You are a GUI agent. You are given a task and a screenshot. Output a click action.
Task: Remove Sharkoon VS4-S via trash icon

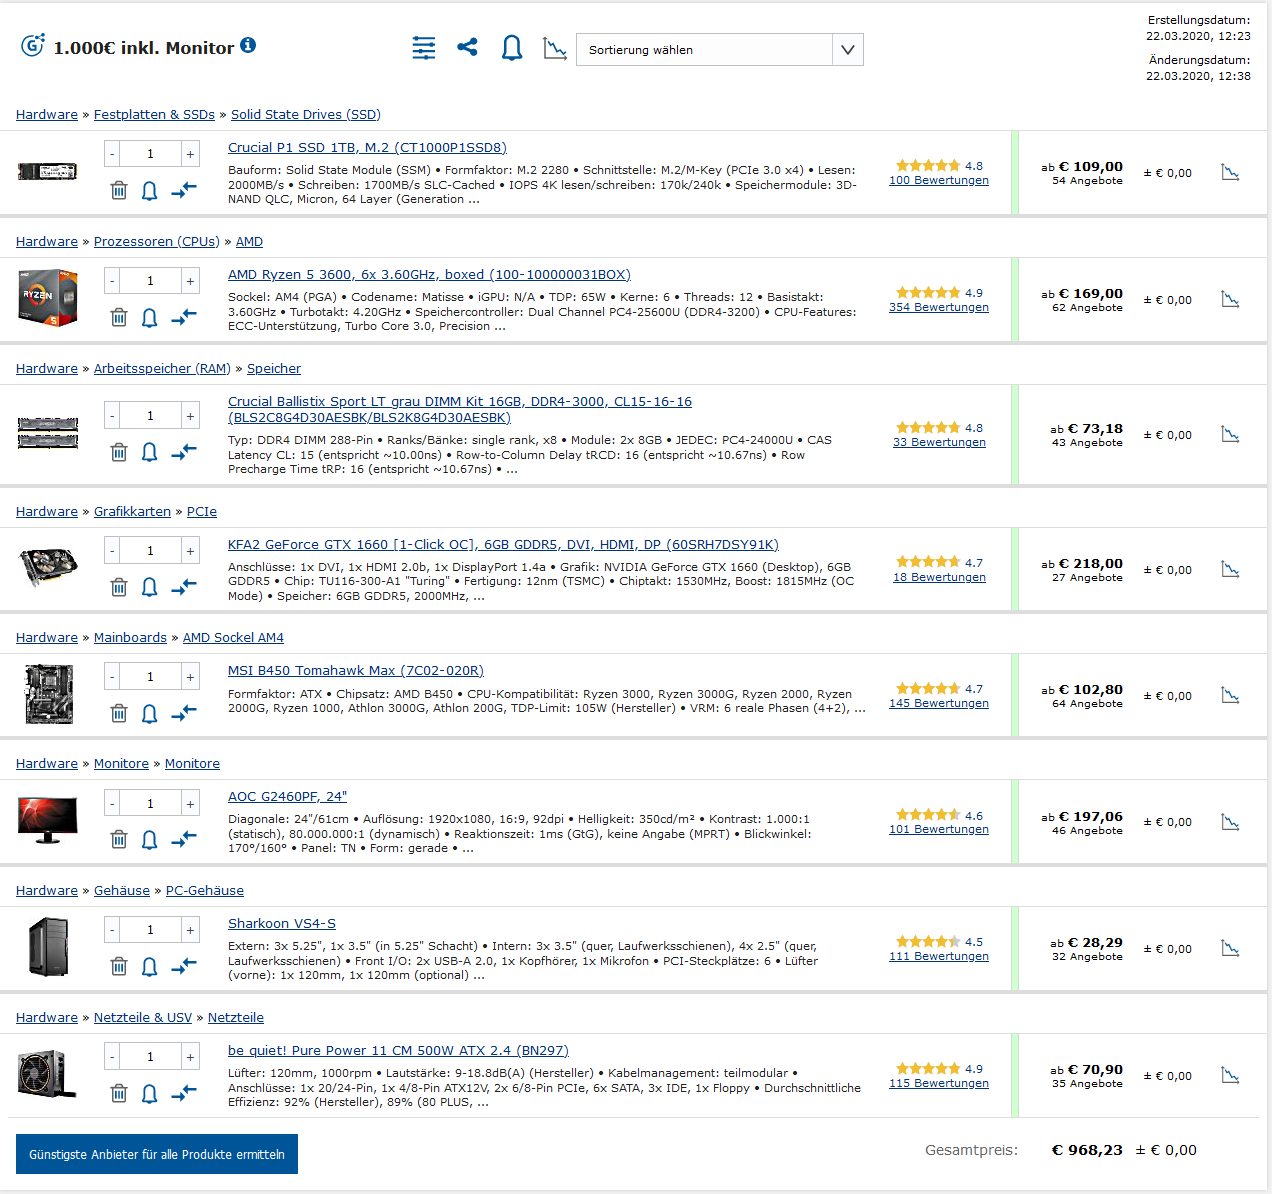[x=119, y=966]
